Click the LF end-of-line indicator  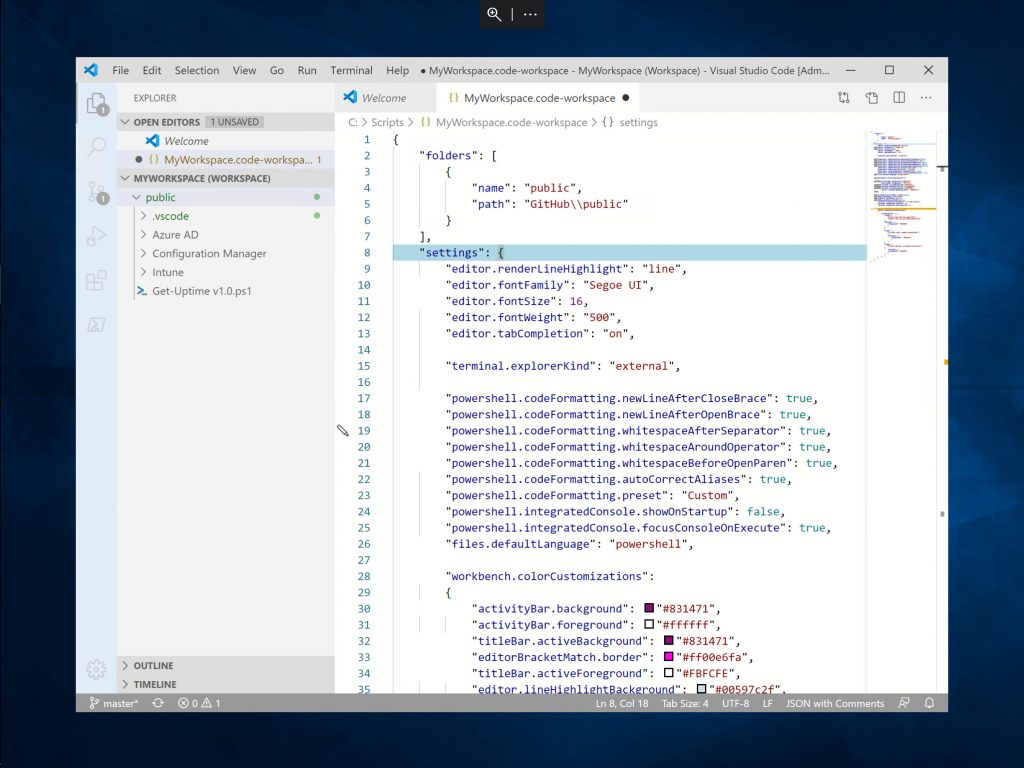pos(767,703)
